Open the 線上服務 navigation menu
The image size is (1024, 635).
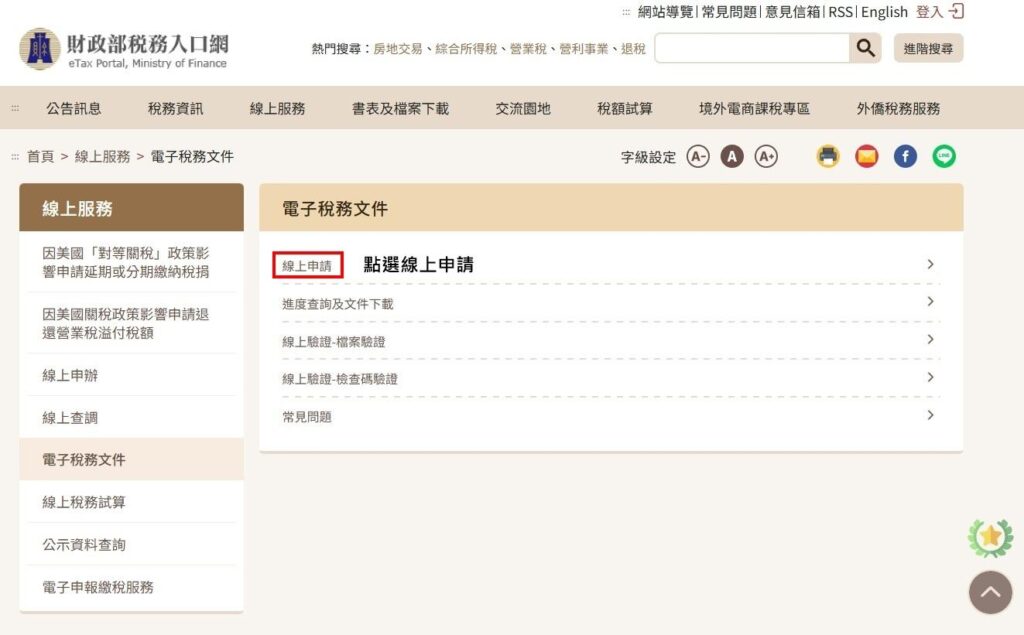(278, 108)
